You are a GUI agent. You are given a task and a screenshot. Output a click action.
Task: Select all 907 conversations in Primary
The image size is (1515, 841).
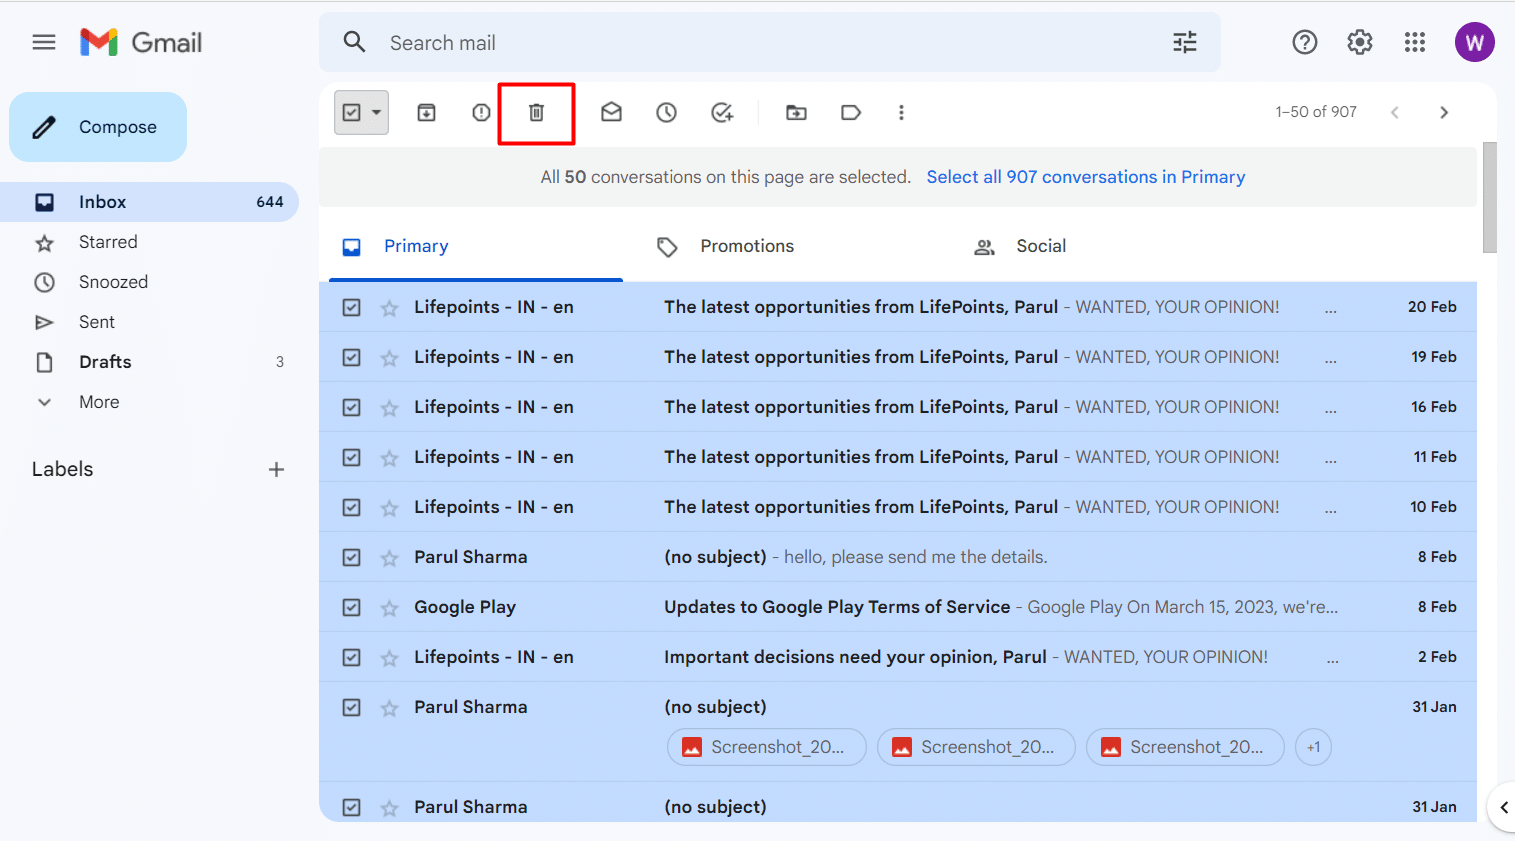(1086, 177)
